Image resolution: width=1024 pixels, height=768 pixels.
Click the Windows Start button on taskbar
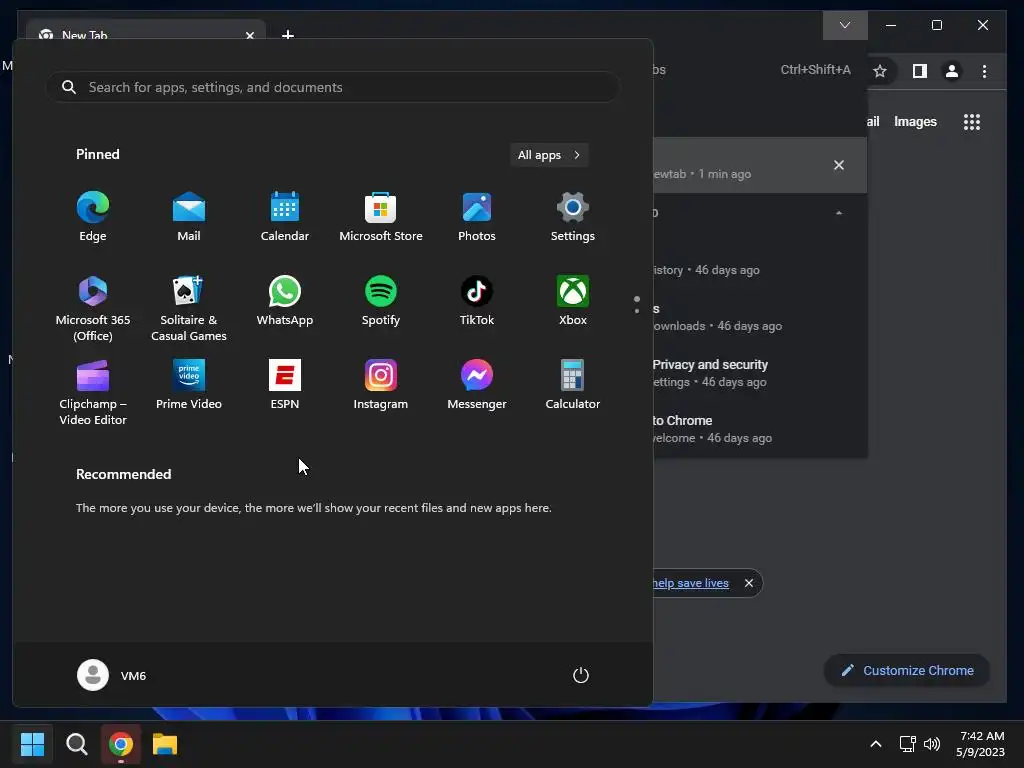(x=32, y=744)
